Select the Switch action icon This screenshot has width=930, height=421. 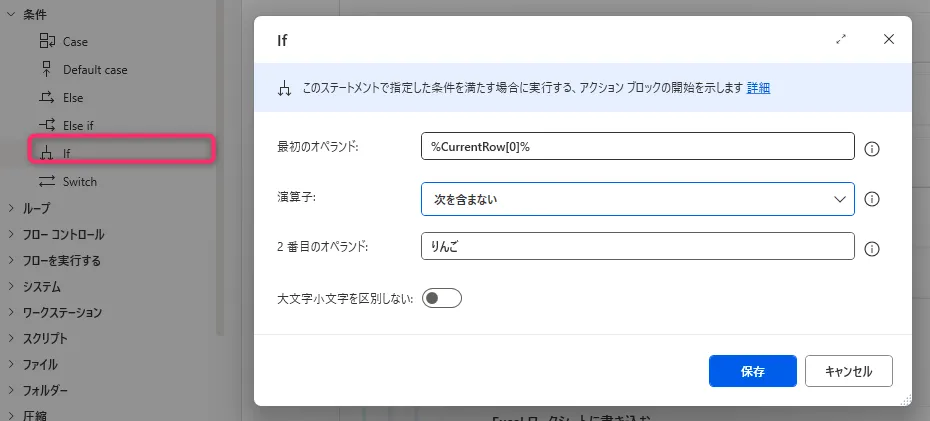(x=46, y=181)
